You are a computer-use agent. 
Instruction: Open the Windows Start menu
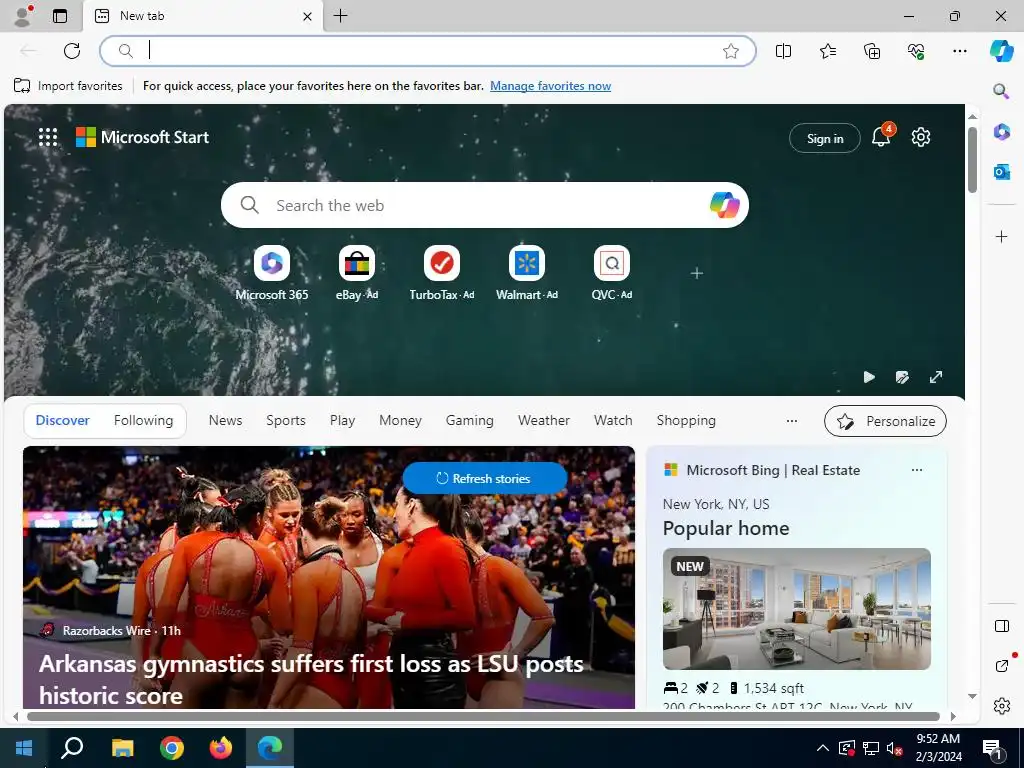pyautogui.click(x=24, y=748)
